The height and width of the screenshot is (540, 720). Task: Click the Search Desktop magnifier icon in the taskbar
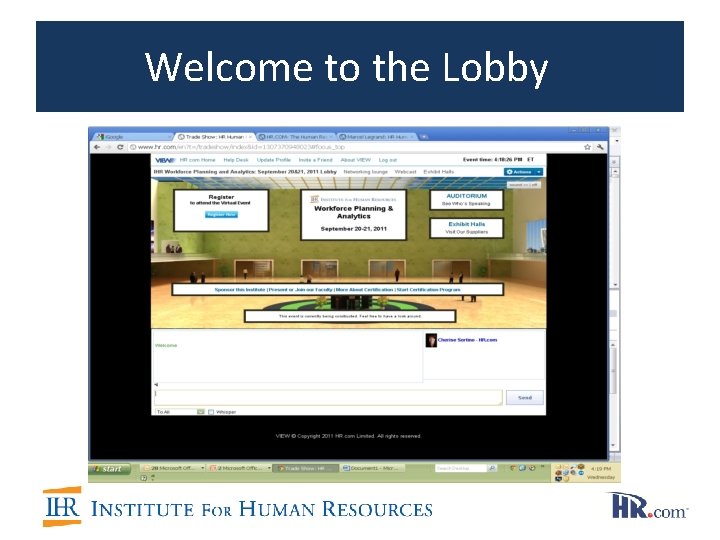pos(492,468)
